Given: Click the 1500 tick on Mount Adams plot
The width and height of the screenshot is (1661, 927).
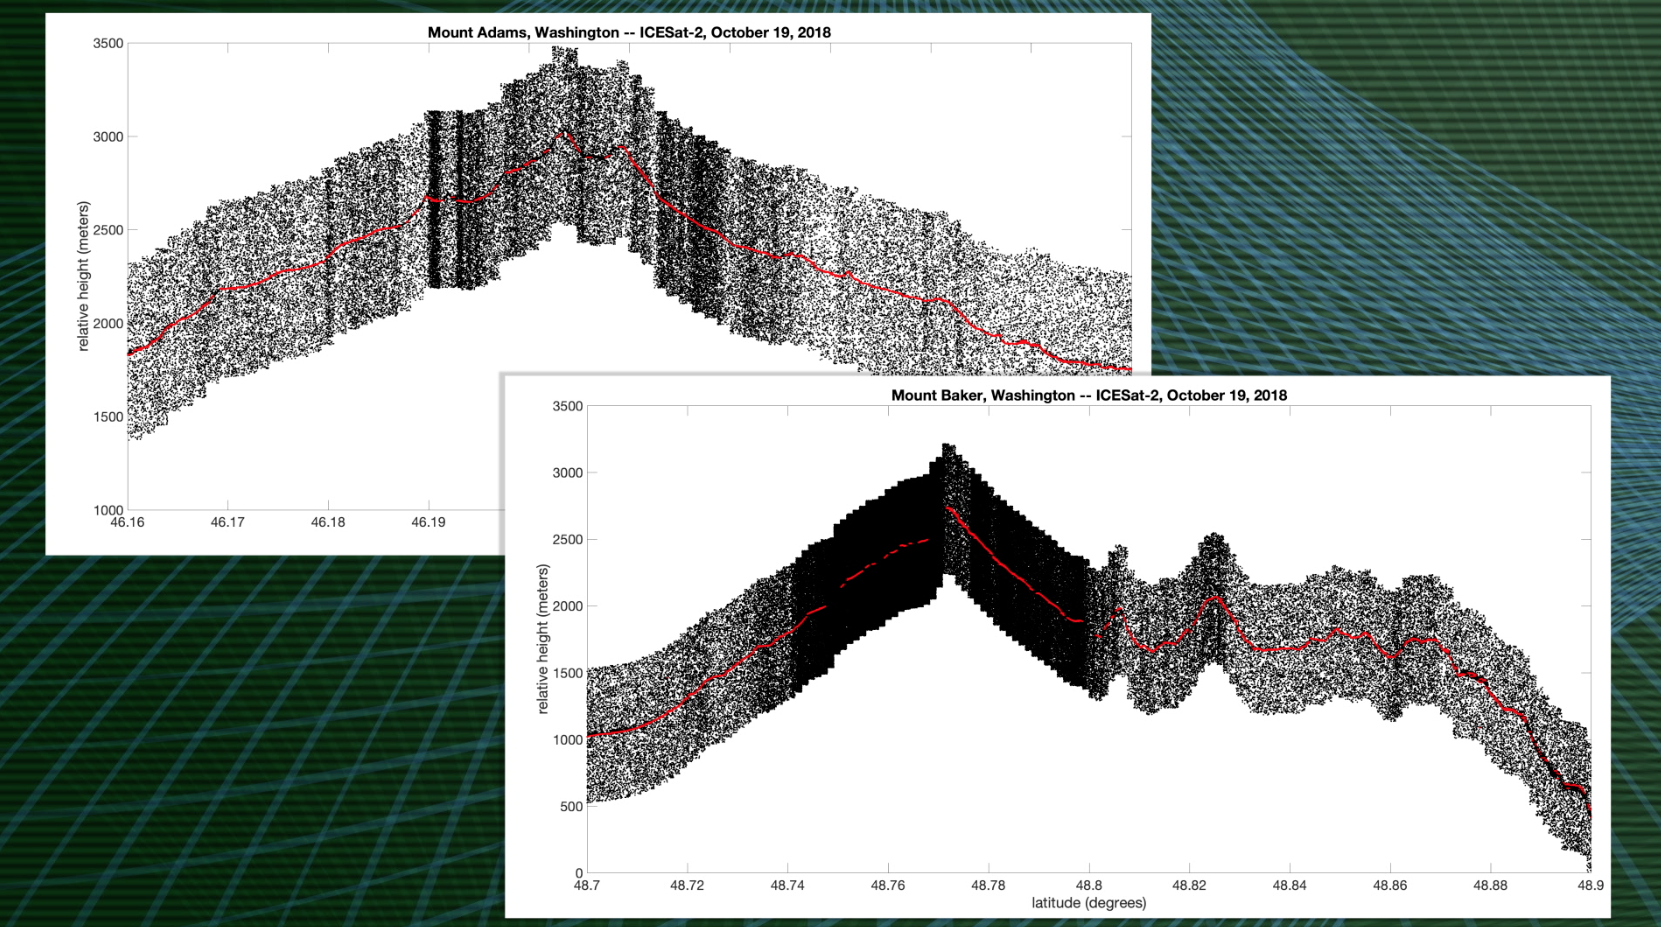Looking at the screenshot, I should 108,417.
